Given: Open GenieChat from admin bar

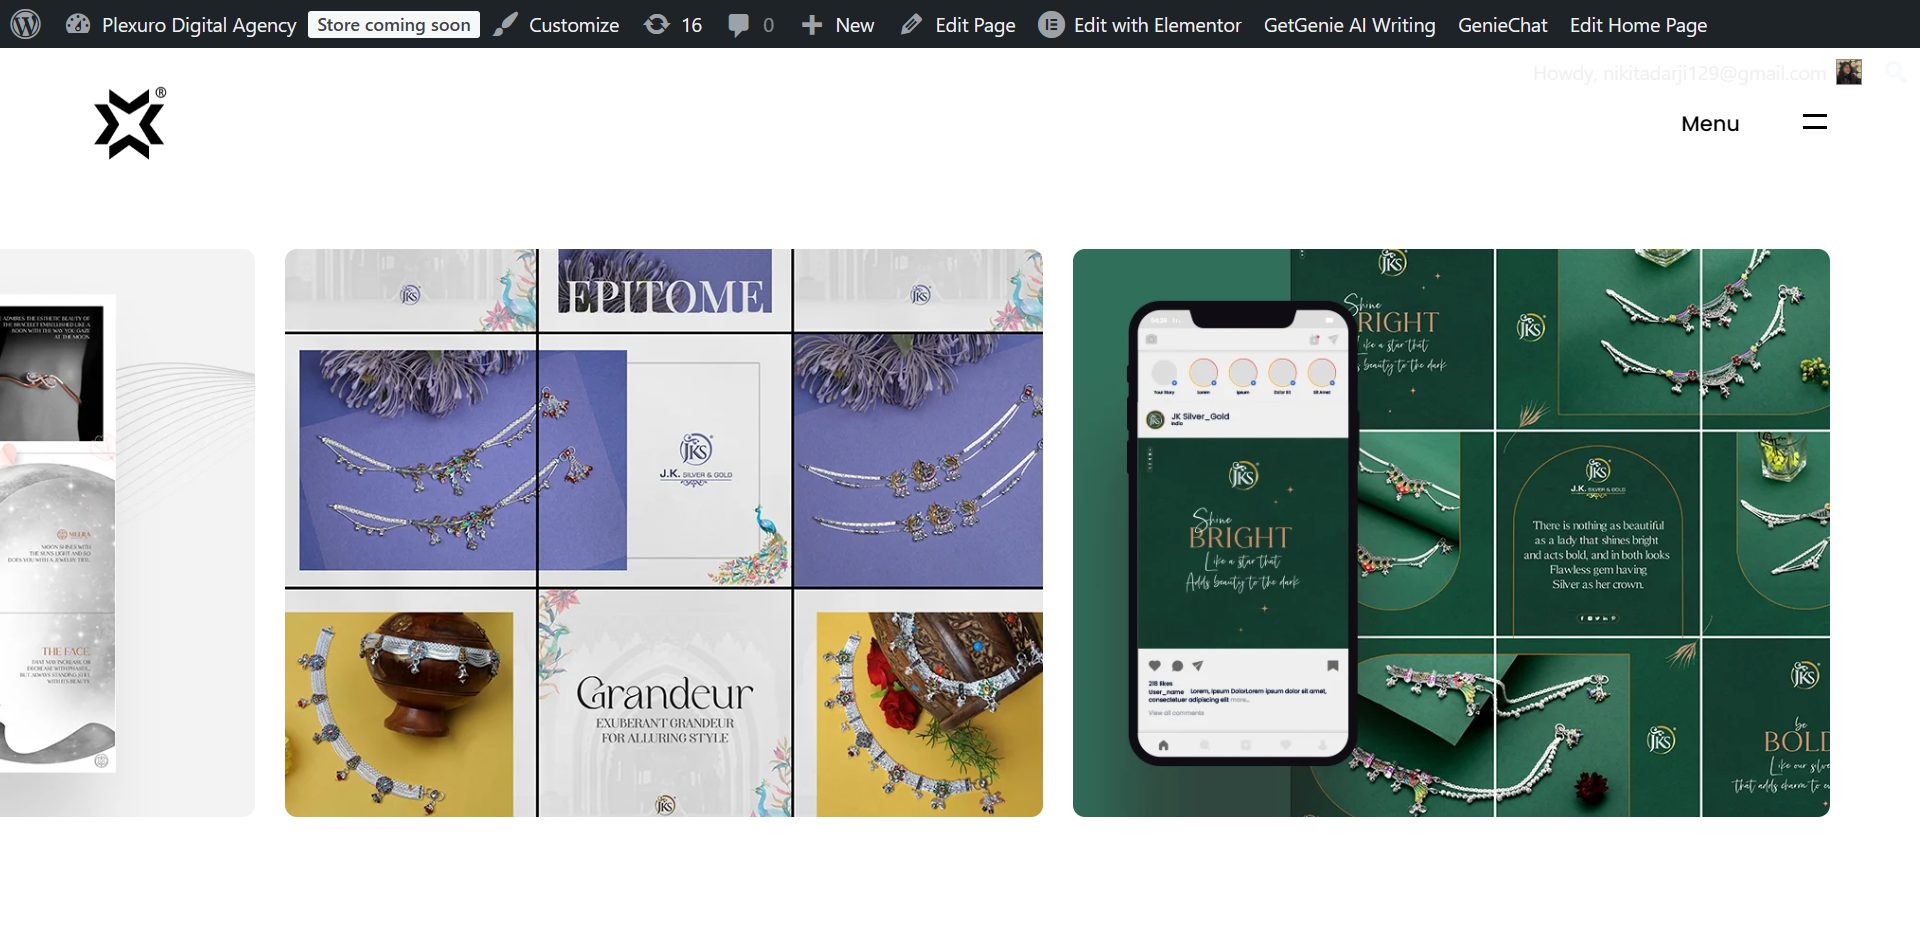Looking at the screenshot, I should 1502,25.
